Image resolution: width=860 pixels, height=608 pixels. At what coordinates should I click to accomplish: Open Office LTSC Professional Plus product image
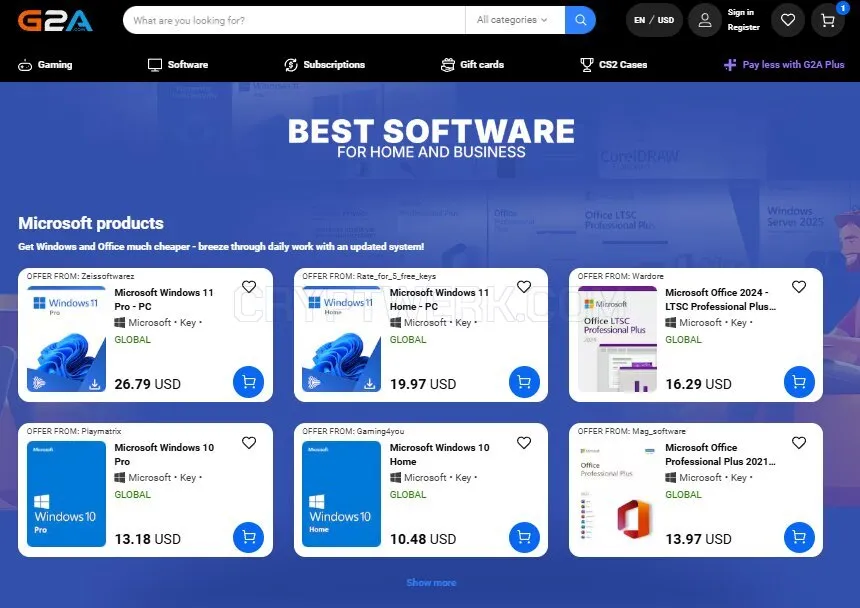tap(617, 339)
